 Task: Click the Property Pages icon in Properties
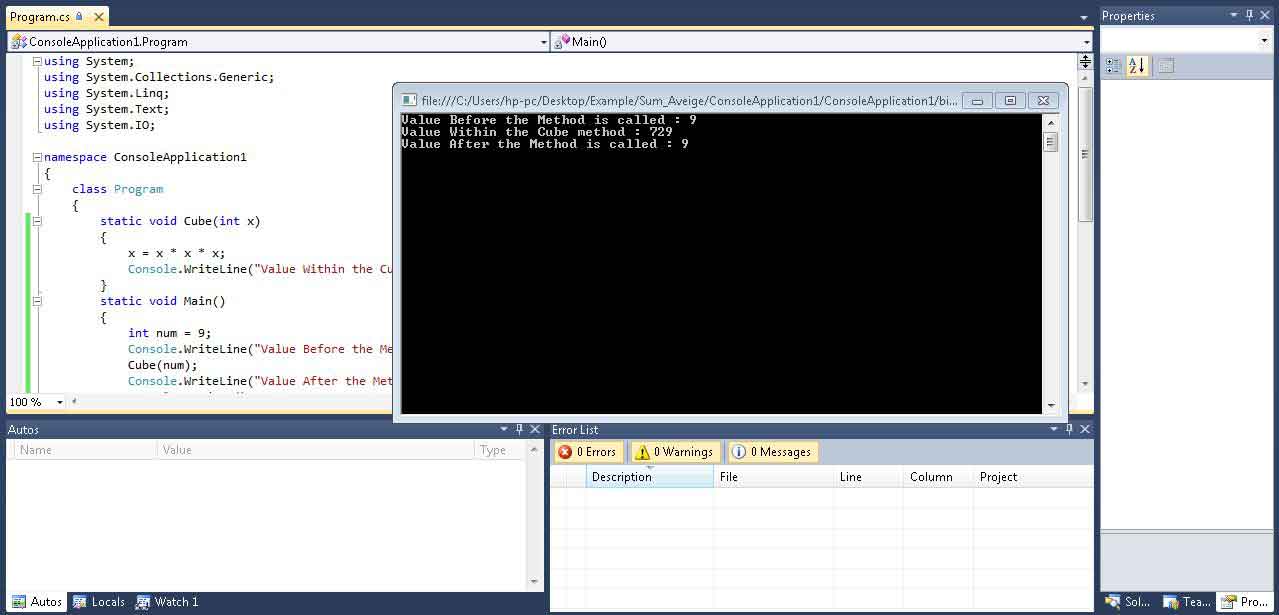pyautogui.click(x=1165, y=66)
